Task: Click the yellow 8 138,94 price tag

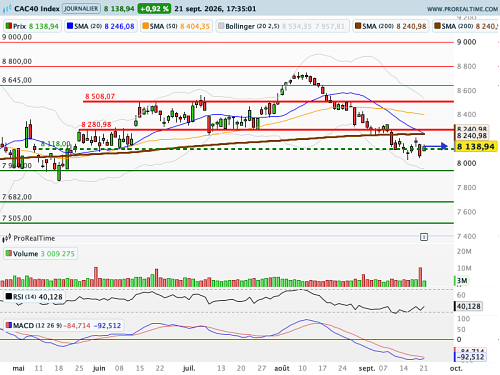Action: pyautogui.click(x=476, y=146)
